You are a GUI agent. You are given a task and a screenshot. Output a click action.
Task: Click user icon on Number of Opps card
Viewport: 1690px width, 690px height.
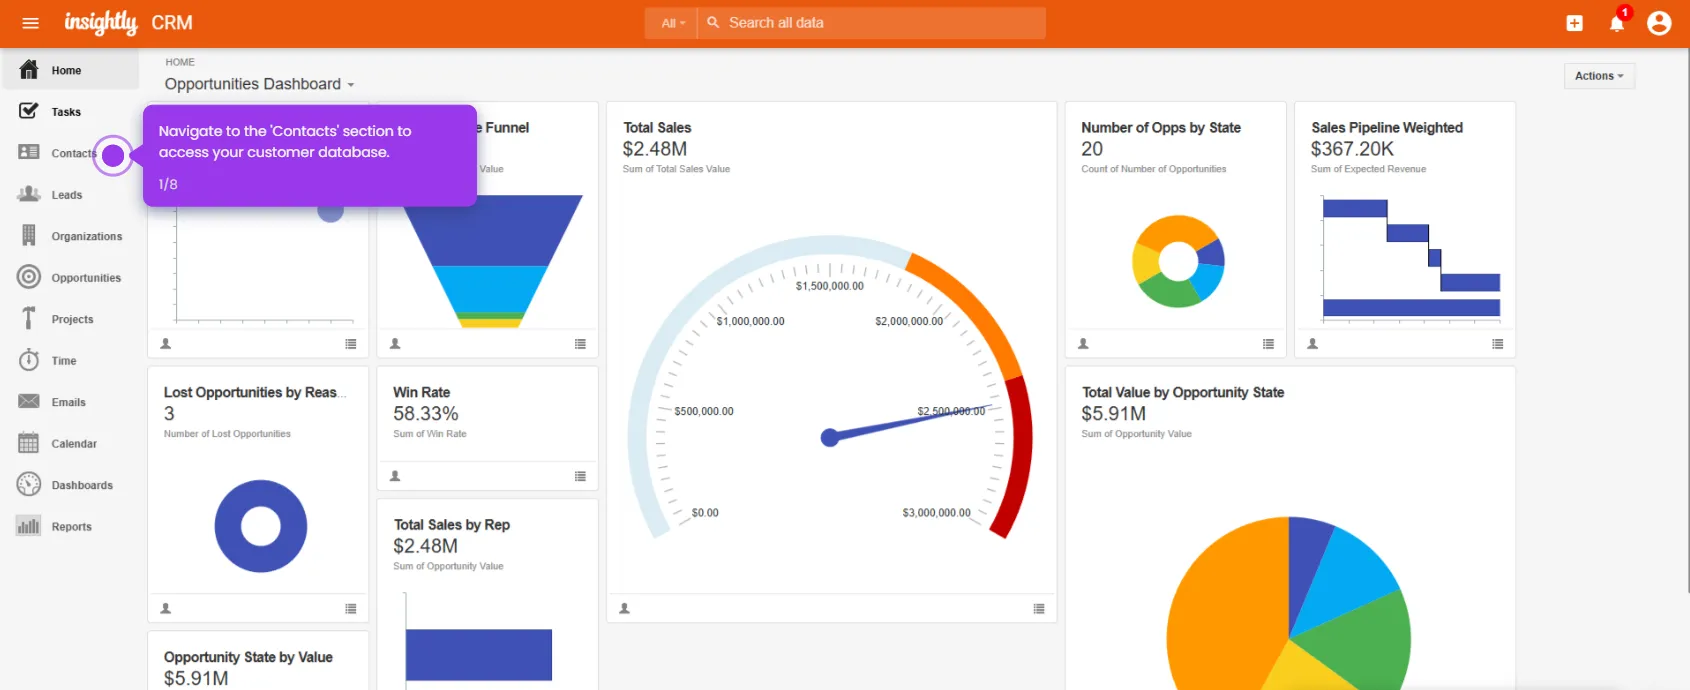pyautogui.click(x=1083, y=344)
